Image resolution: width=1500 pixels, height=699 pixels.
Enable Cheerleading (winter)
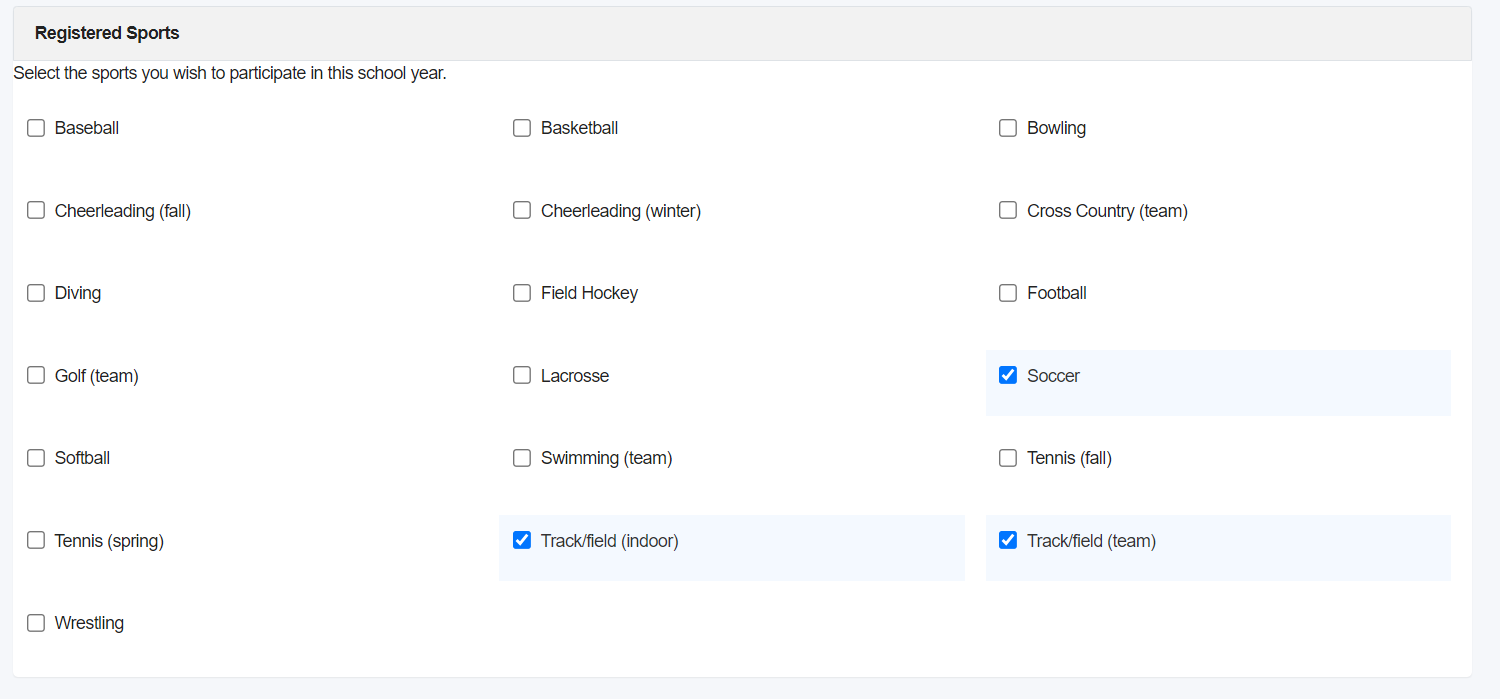pyautogui.click(x=521, y=210)
